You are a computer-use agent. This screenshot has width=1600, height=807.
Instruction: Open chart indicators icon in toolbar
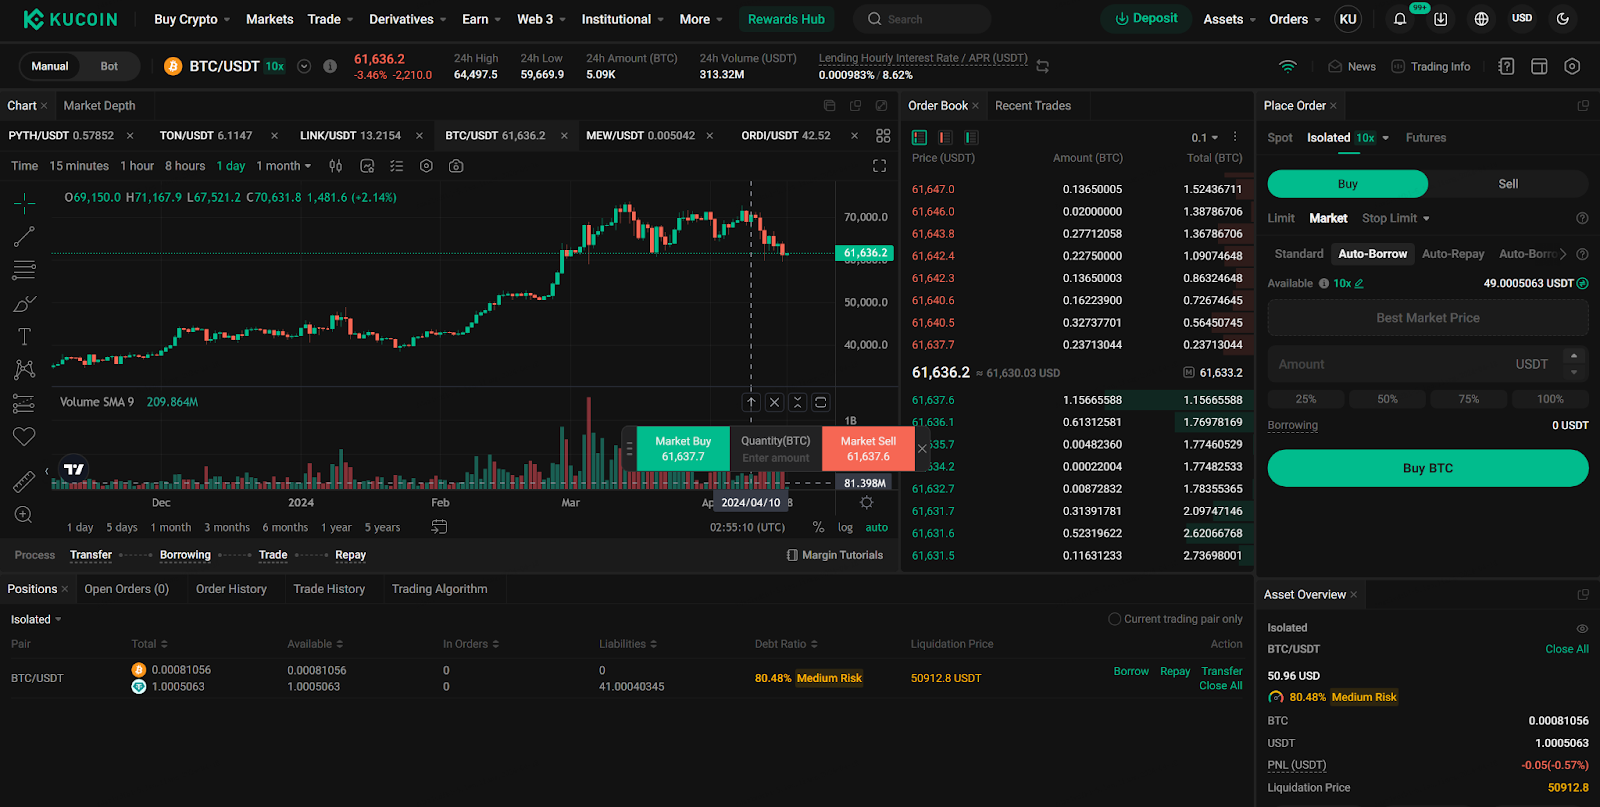point(367,166)
